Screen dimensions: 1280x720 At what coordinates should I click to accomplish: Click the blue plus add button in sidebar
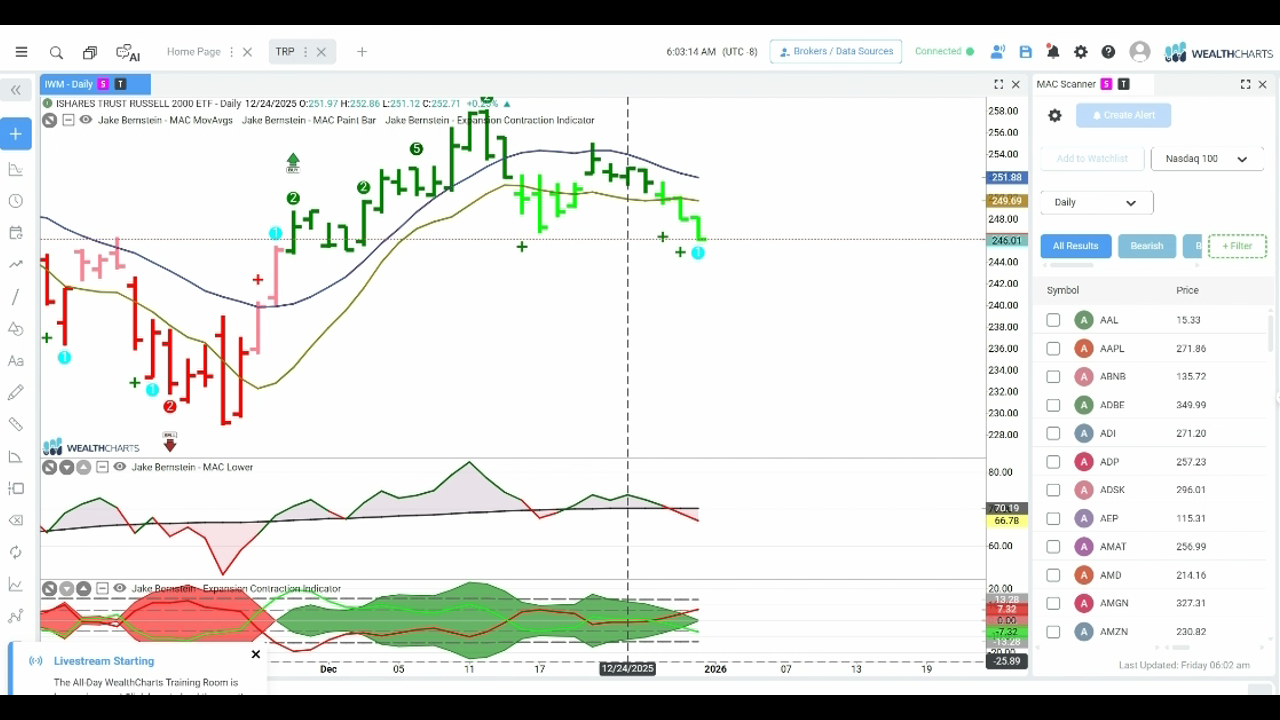[x=16, y=134]
